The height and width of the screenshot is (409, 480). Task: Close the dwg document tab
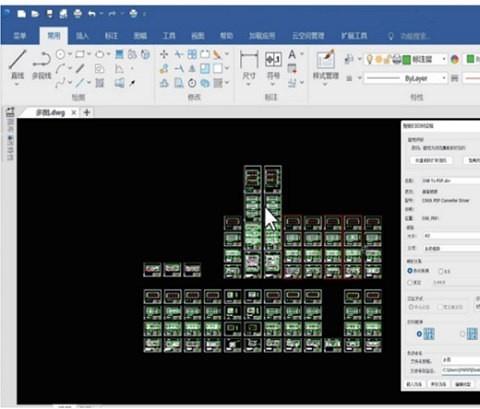pos(74,112)
